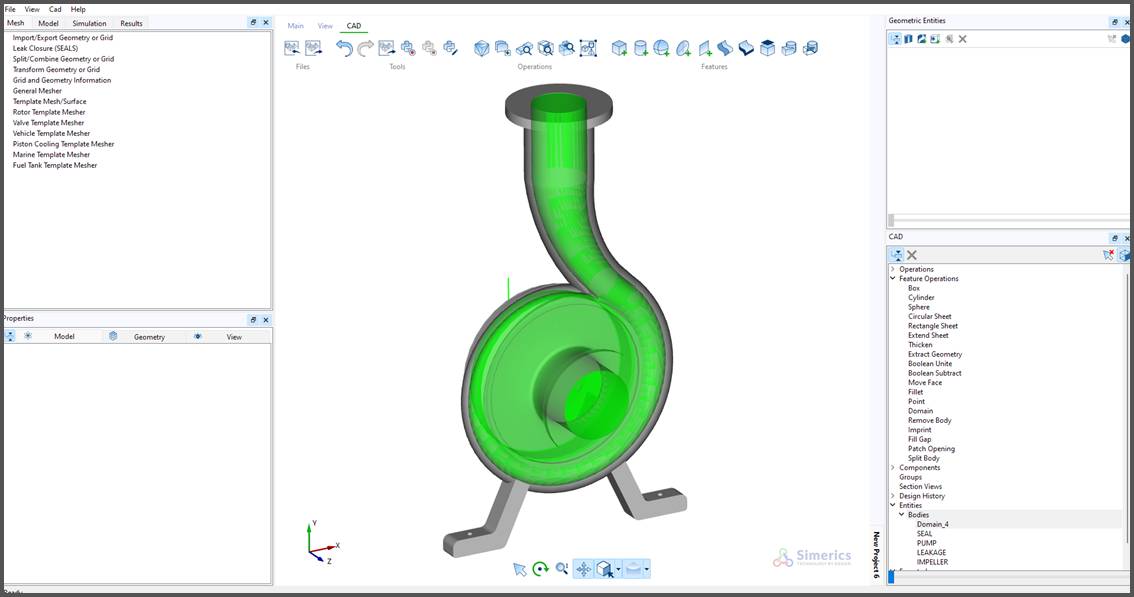
Task: Click the faceted body operation icon
Action: pyautogui.click(x=482, y=48)
